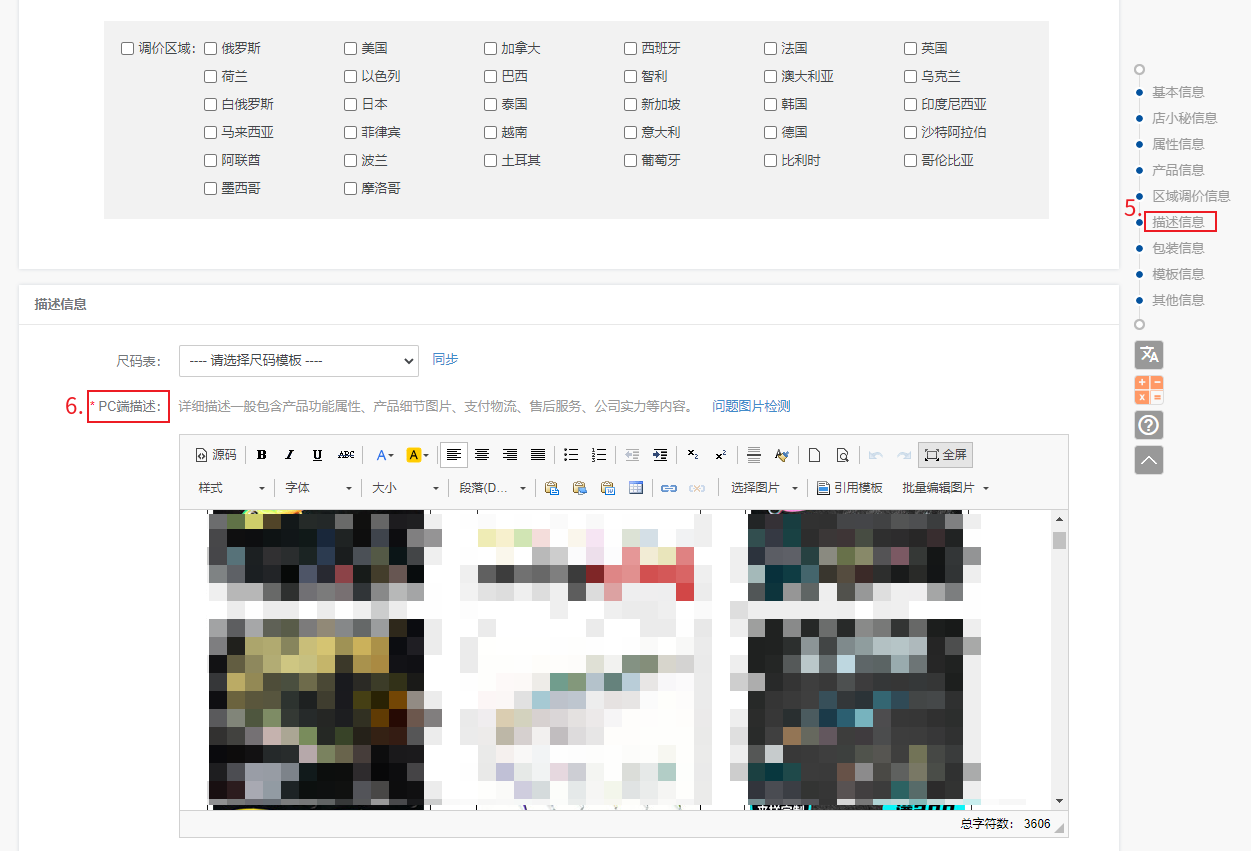Toggle italic formatting in the editor
1251x851 pixels.
click(290, 455)
